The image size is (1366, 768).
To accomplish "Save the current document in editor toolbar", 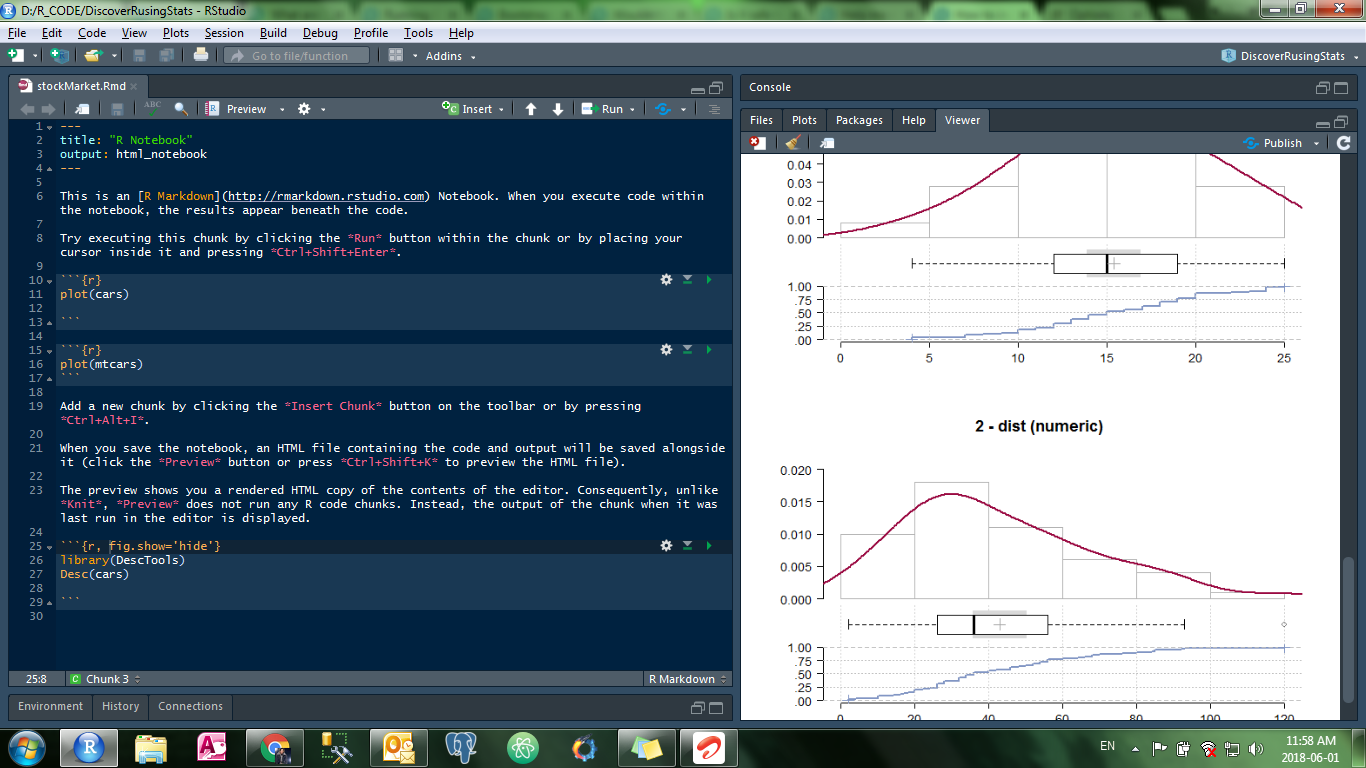I will [118, 109].
